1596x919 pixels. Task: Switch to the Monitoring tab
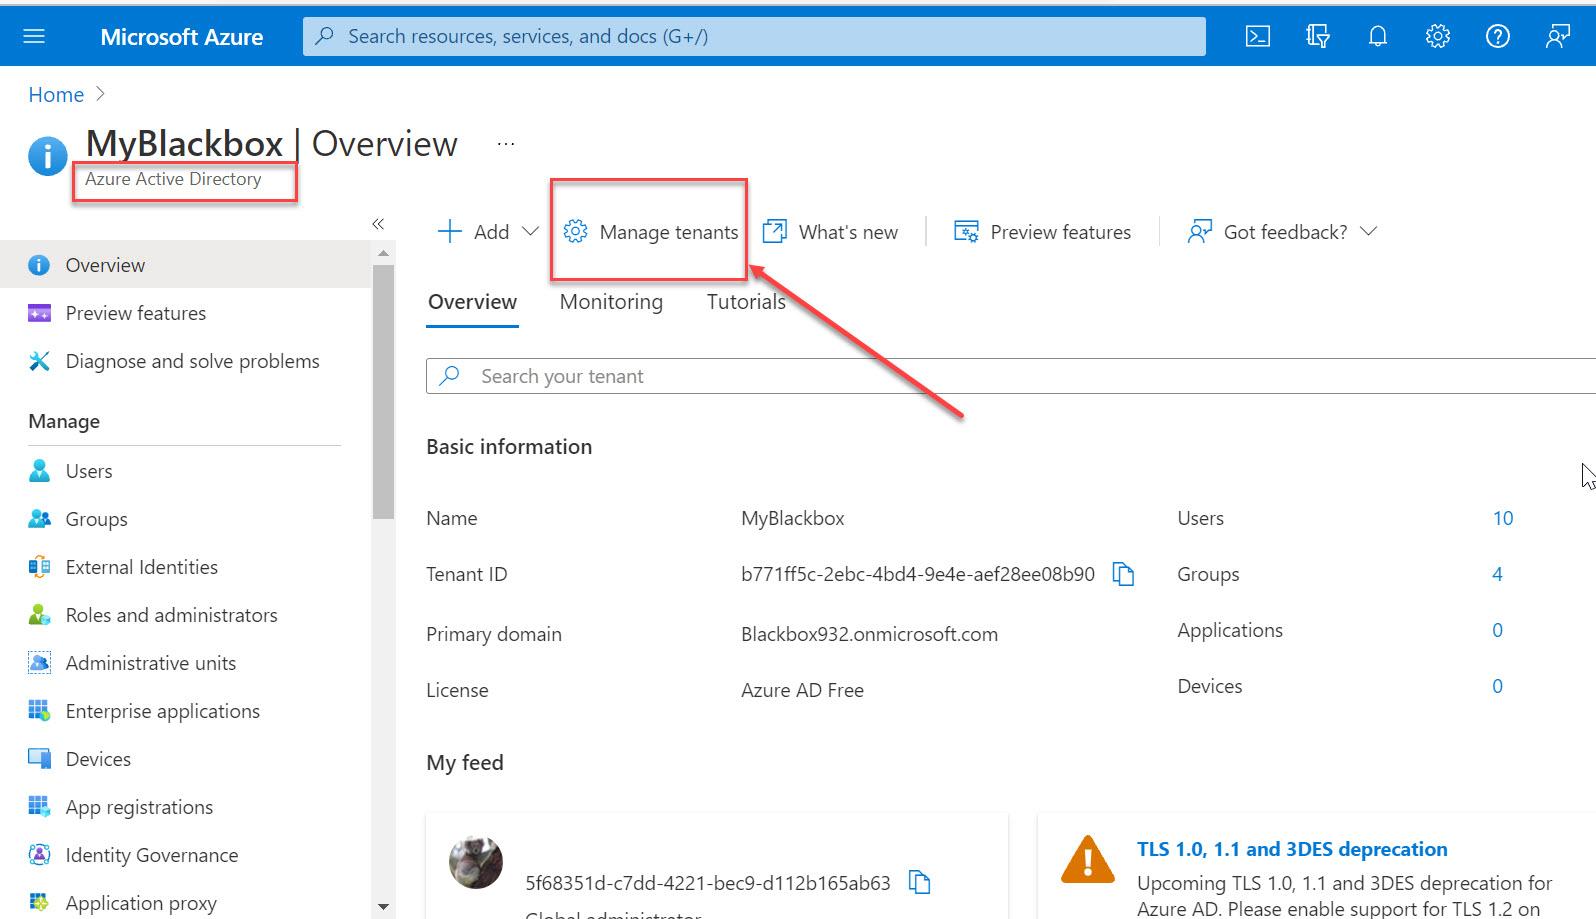tap(611, 302)
